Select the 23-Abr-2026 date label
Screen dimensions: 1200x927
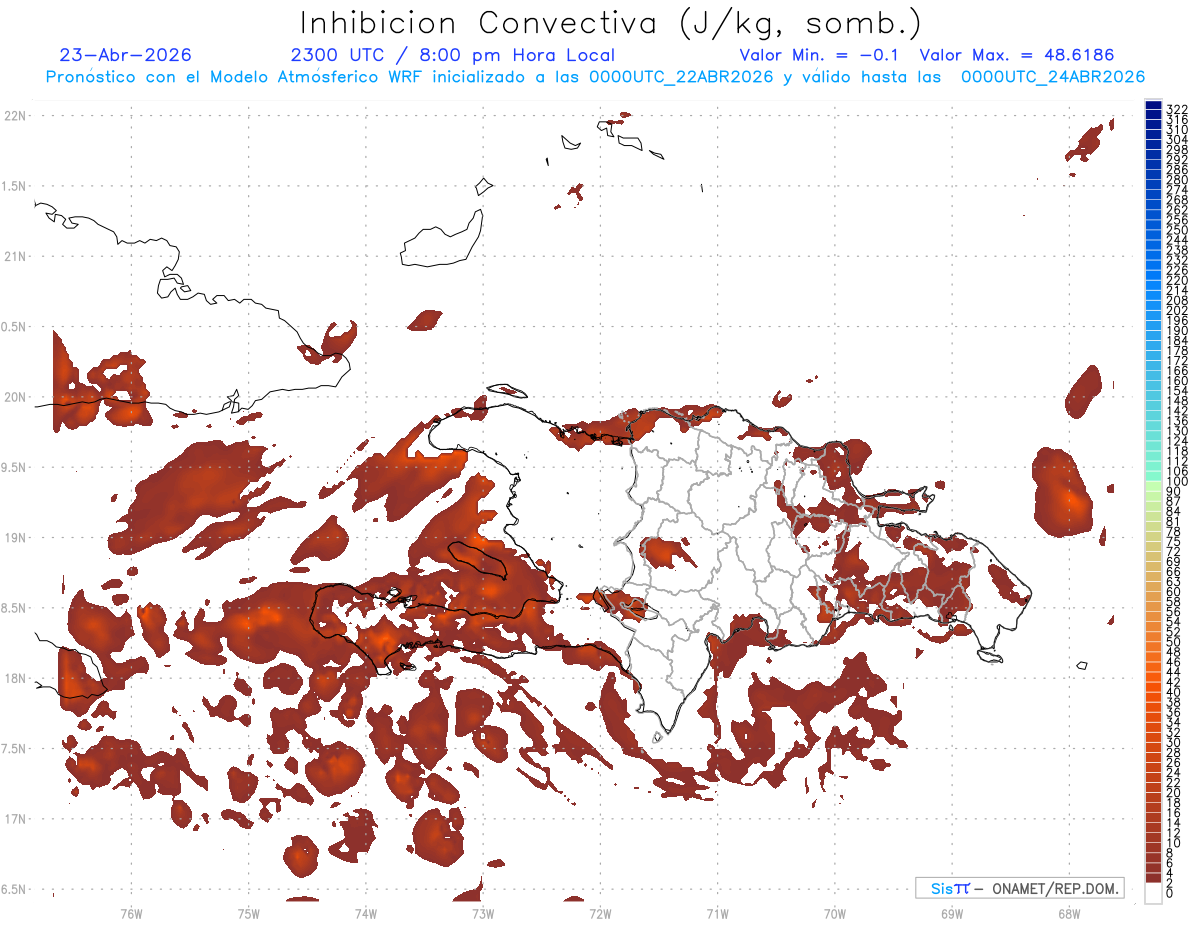(126, 55)
